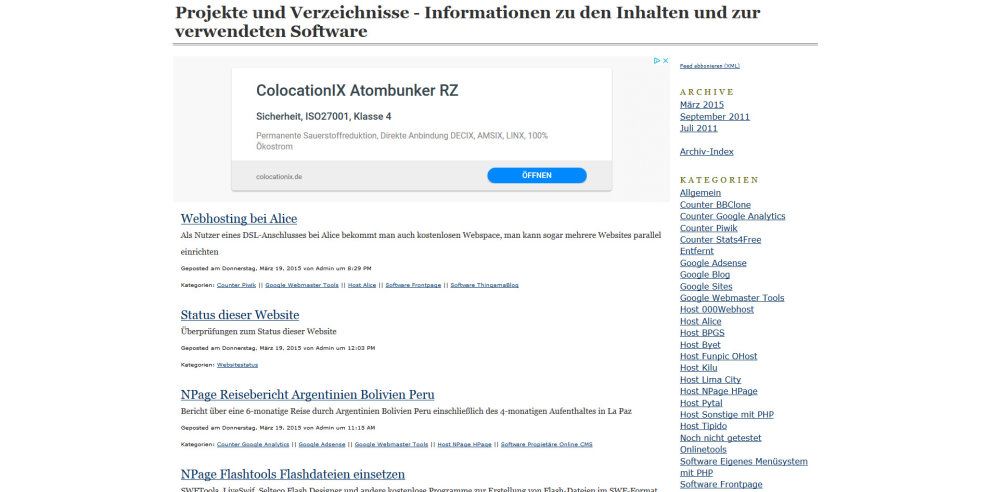Select September 2011 archive entry
Viewport: 990px width, 492px height.
714,116
